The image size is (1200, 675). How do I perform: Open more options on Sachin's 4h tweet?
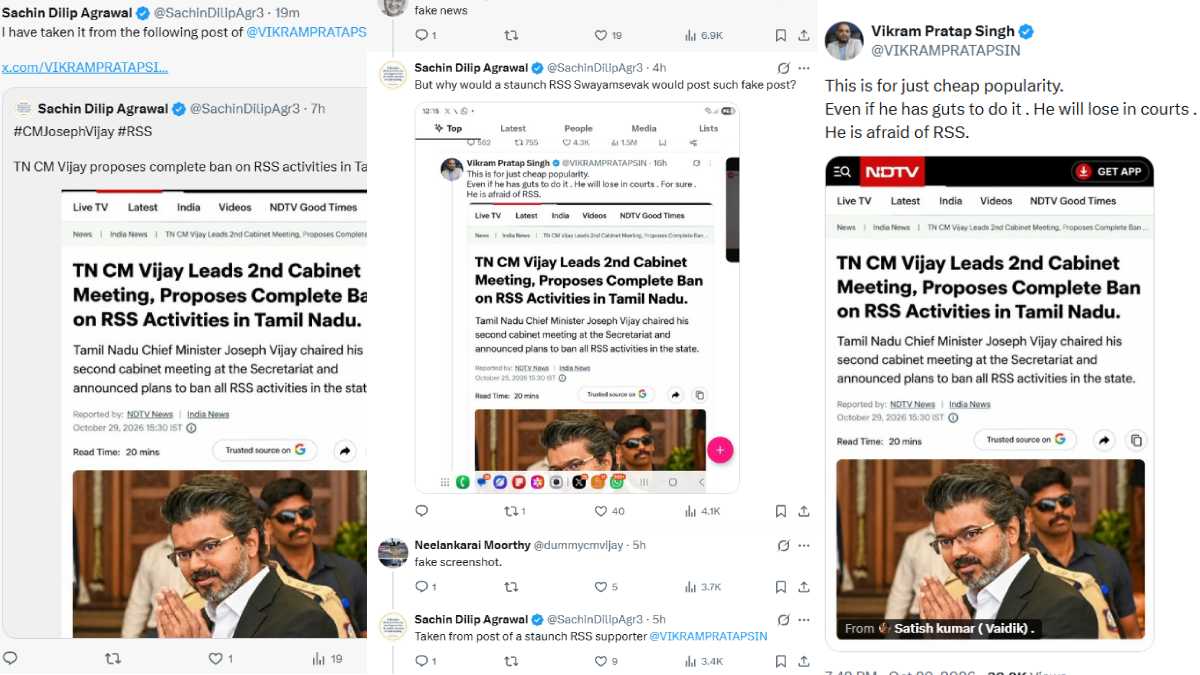pos(805,68)
